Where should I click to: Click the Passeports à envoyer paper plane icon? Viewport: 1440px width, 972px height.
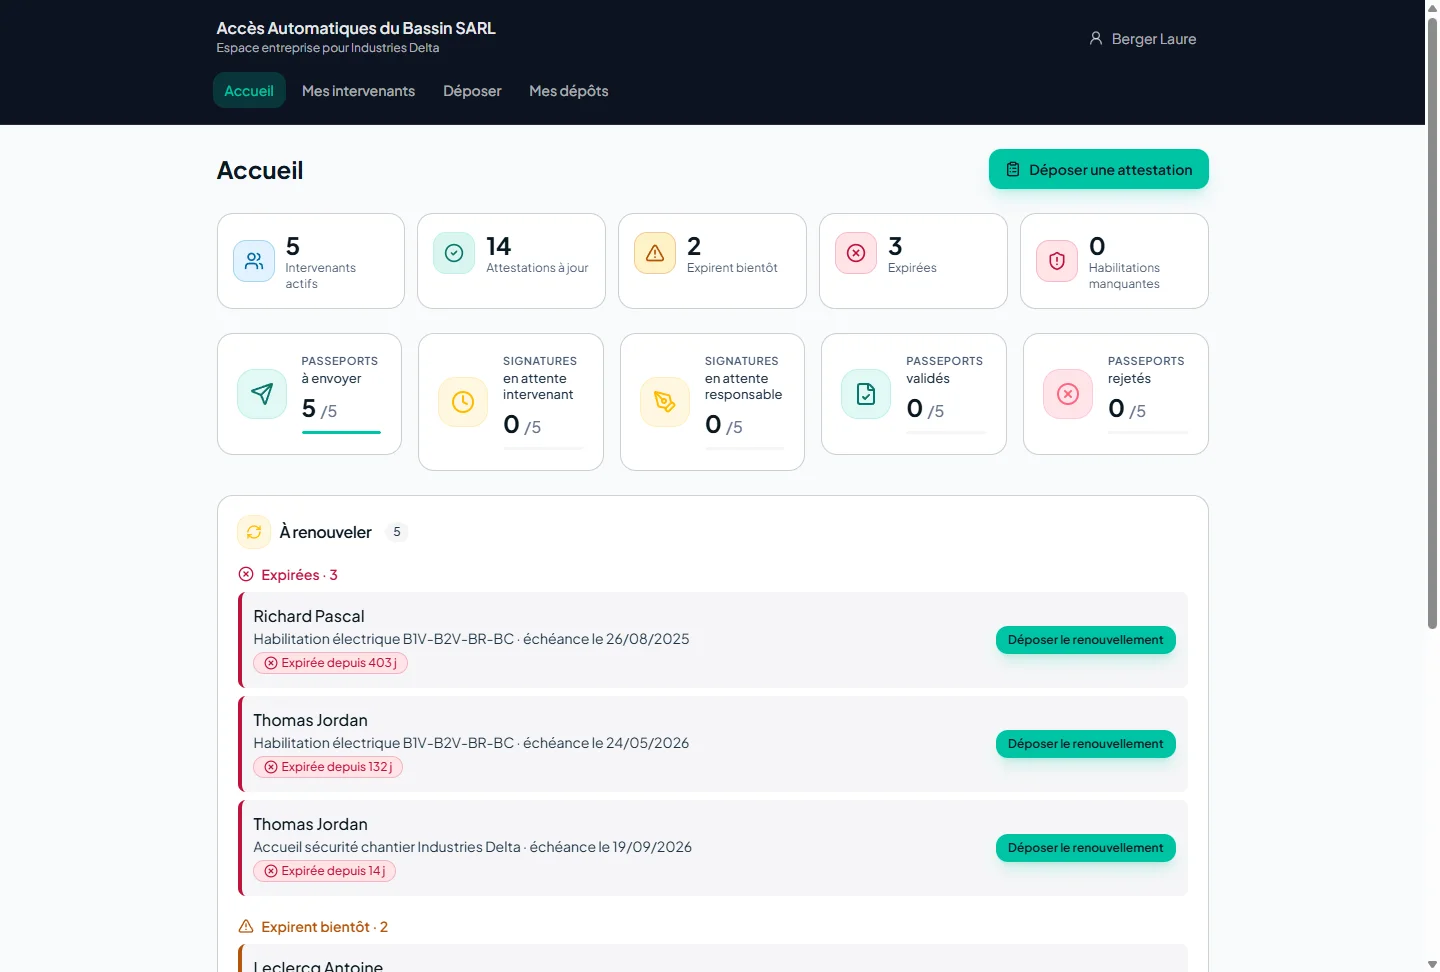coord(262,394)
